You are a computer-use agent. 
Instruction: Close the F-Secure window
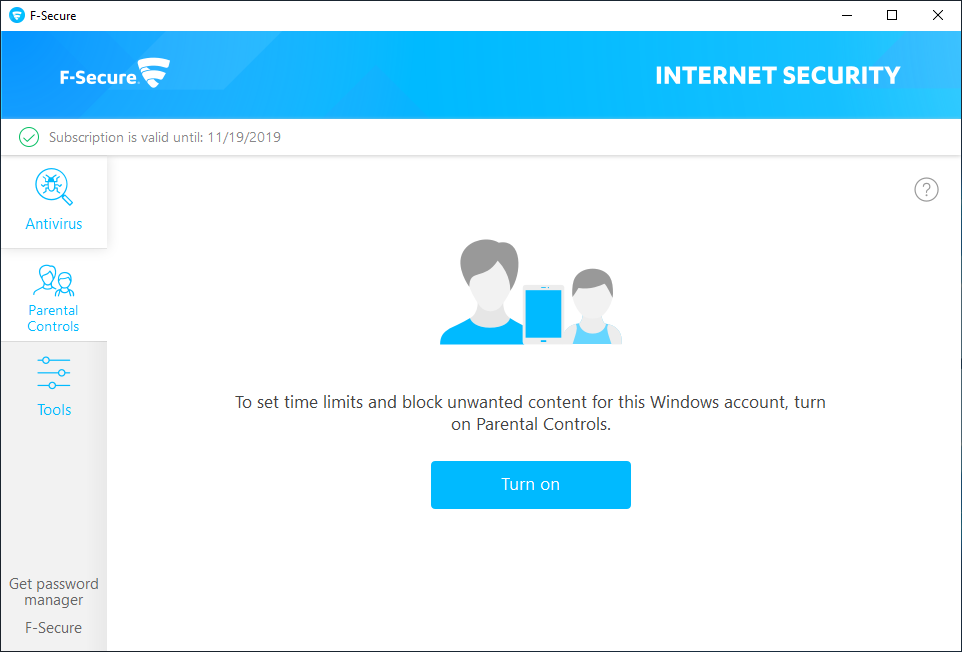938,15
